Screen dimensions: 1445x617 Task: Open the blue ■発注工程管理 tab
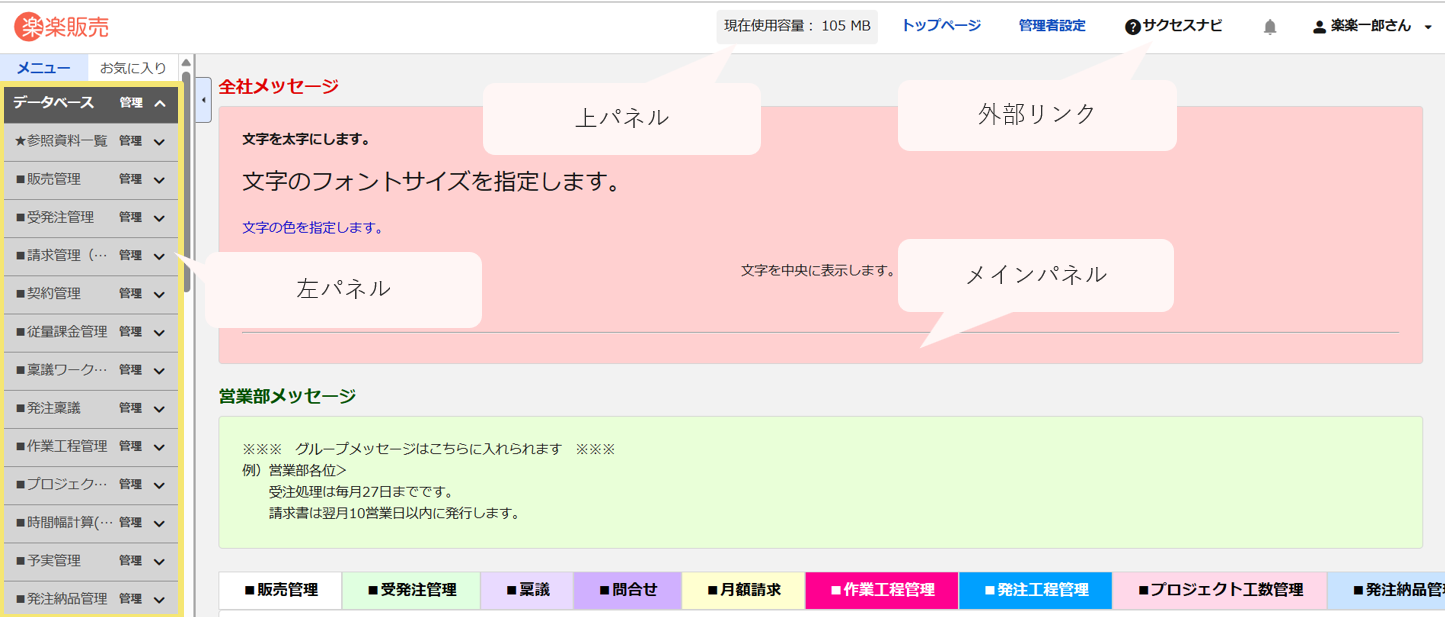tap(1036, 590)
